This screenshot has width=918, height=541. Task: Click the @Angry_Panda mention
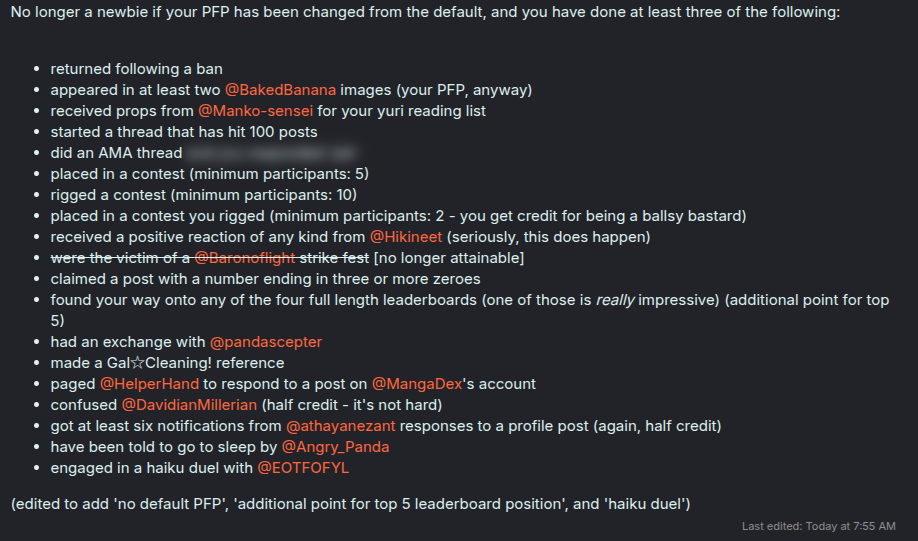[336, 447]
